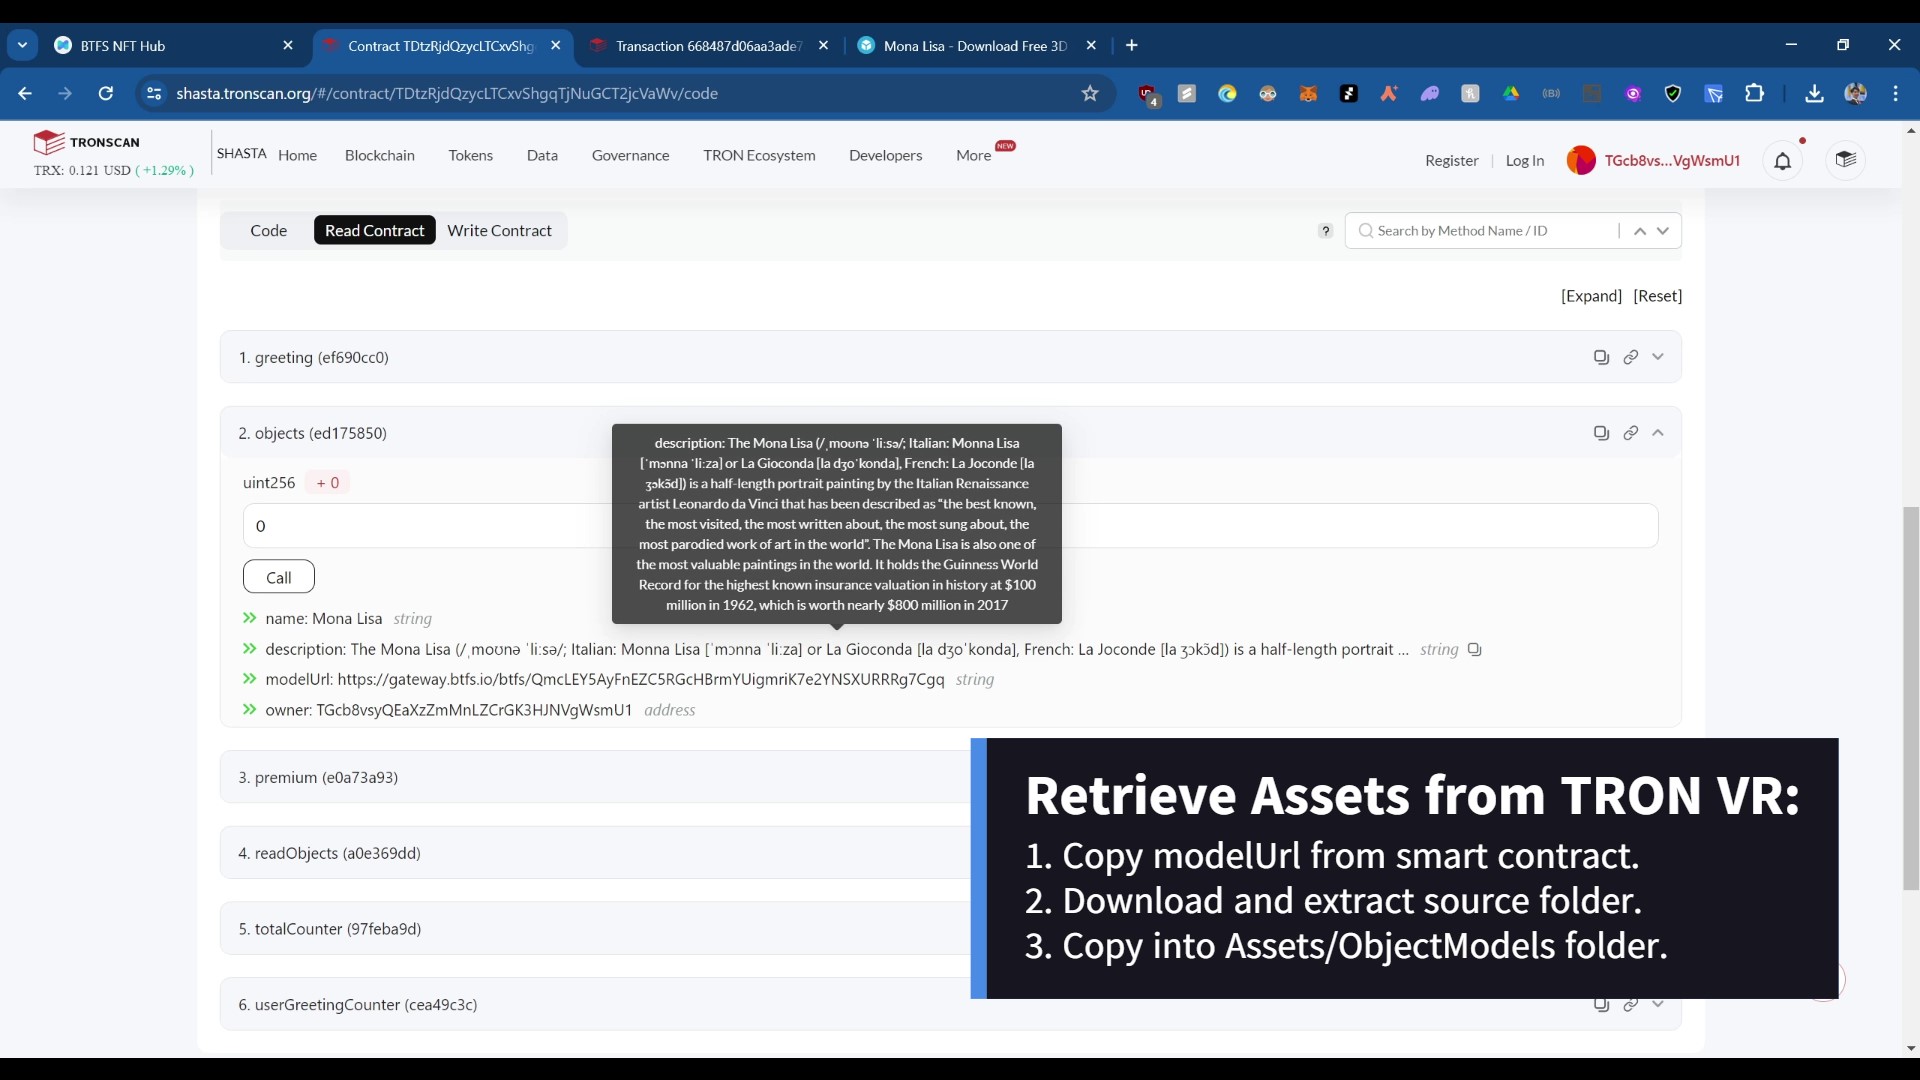This screenshot has width=1920, height=1080.
Task: Click the help question mark icon
Action: [1325, 231]
